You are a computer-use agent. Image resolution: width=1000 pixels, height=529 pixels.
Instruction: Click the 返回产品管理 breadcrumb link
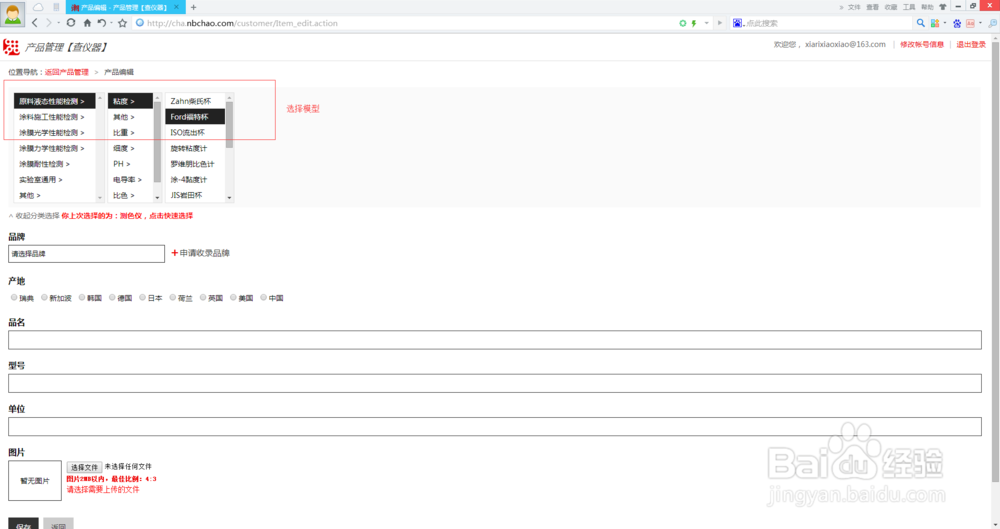66,72
